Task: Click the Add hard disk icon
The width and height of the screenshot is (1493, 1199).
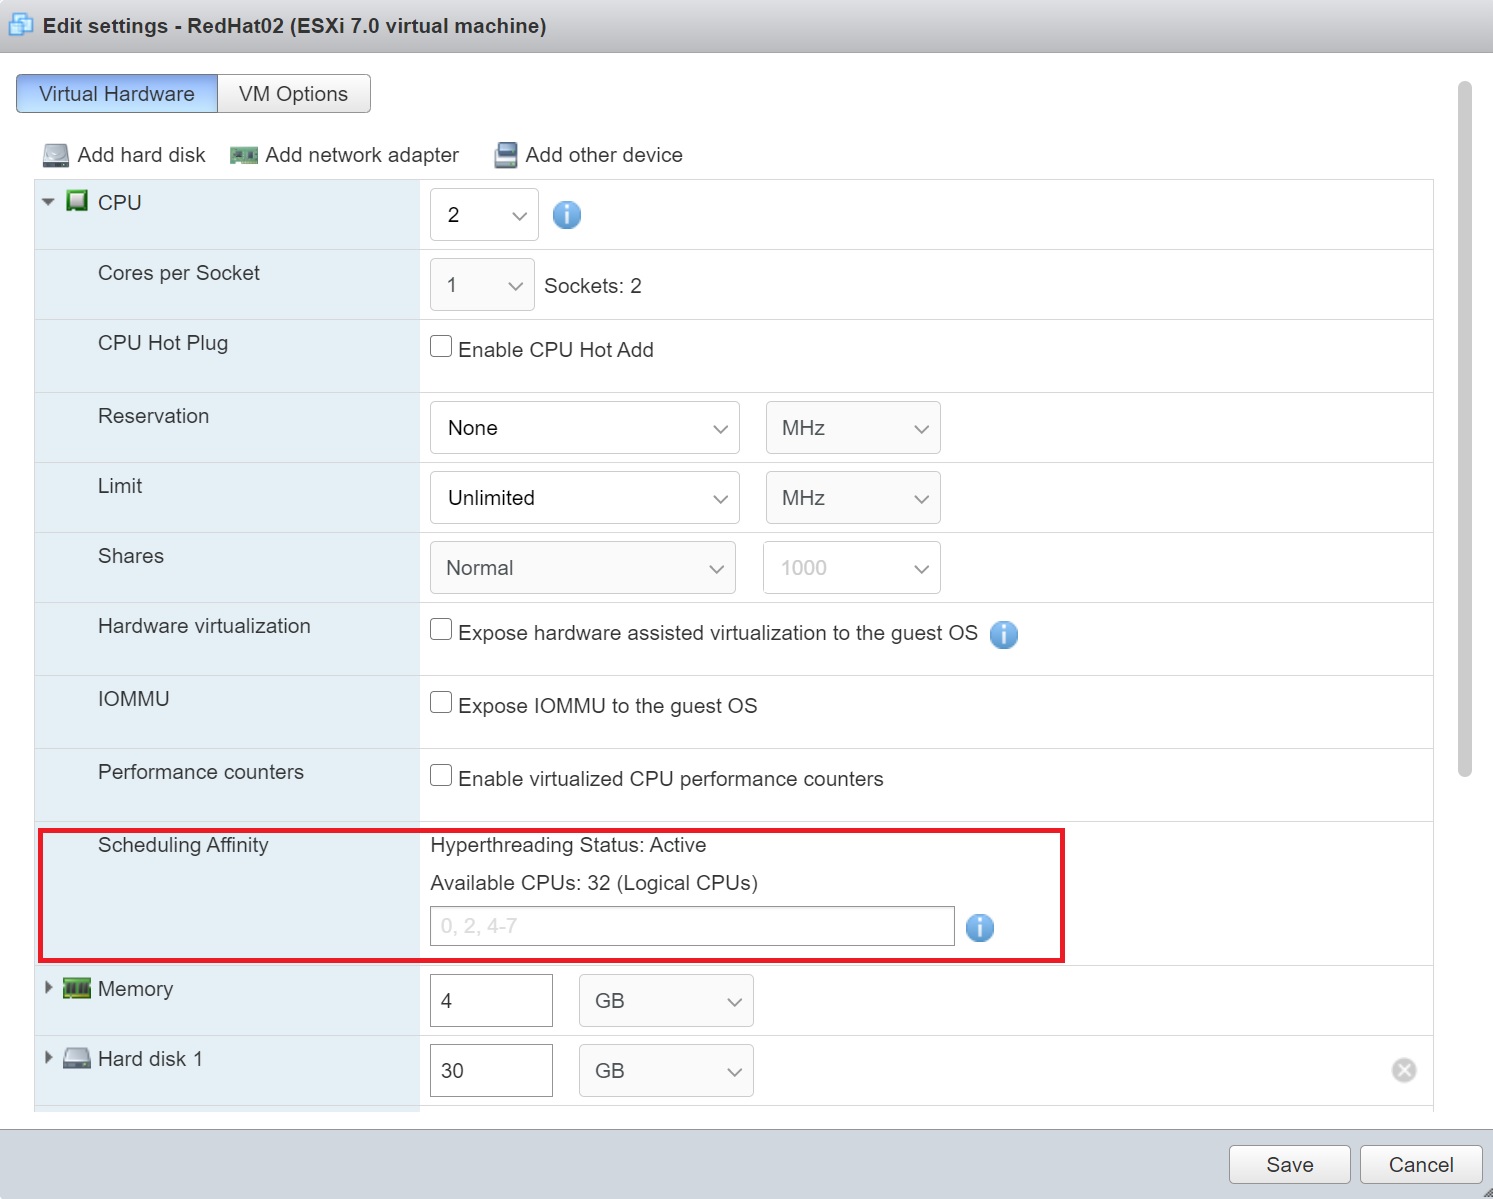Action: click(x=56, y=156)
